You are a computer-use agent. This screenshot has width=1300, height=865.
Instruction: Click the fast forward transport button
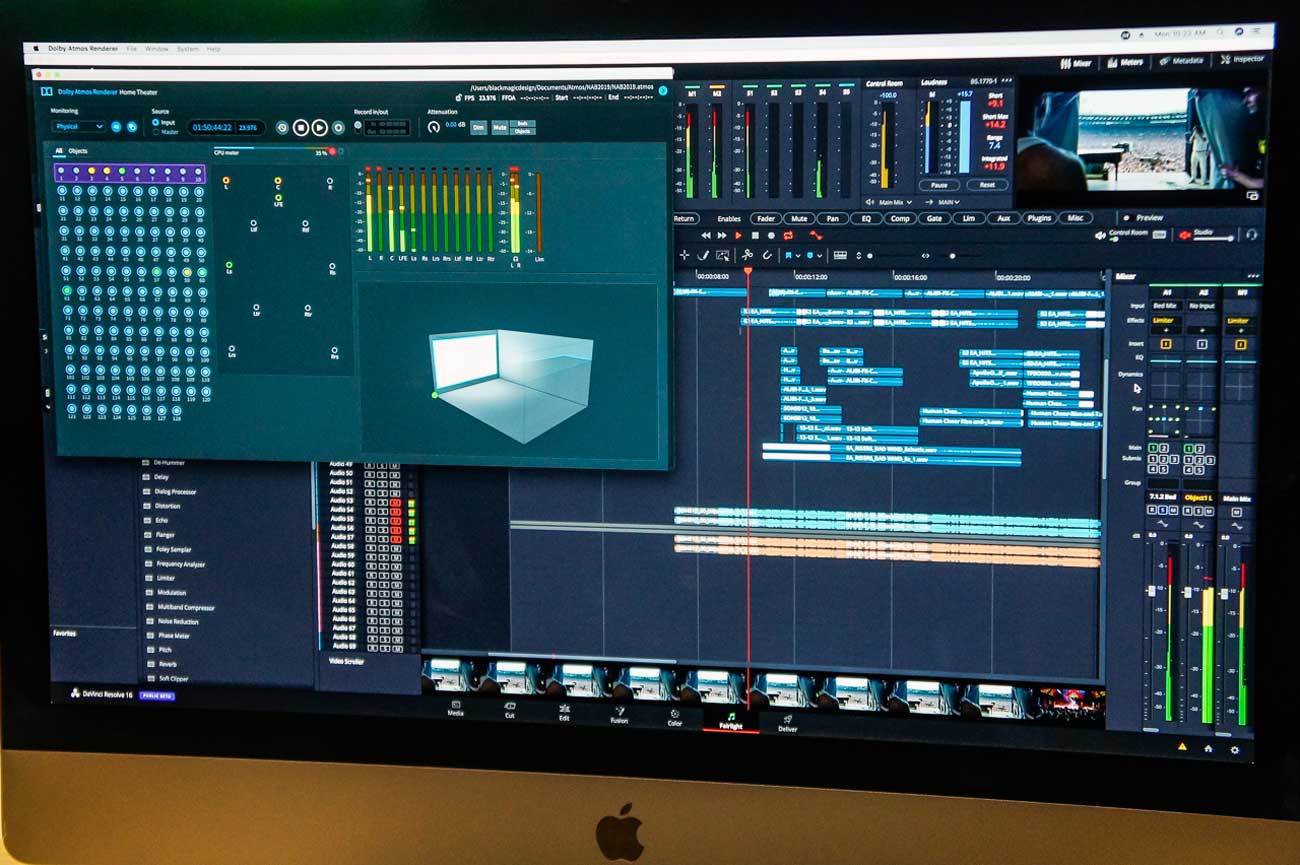coord(721,235)
